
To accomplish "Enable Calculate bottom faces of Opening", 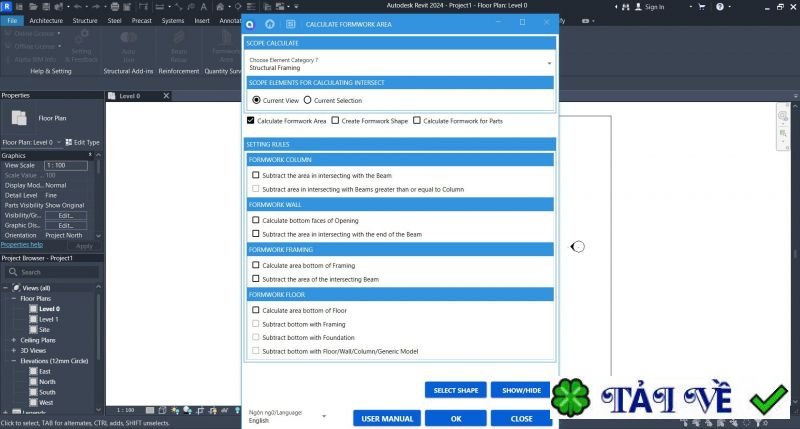I will pyautogui.click(x=256, y=220).
